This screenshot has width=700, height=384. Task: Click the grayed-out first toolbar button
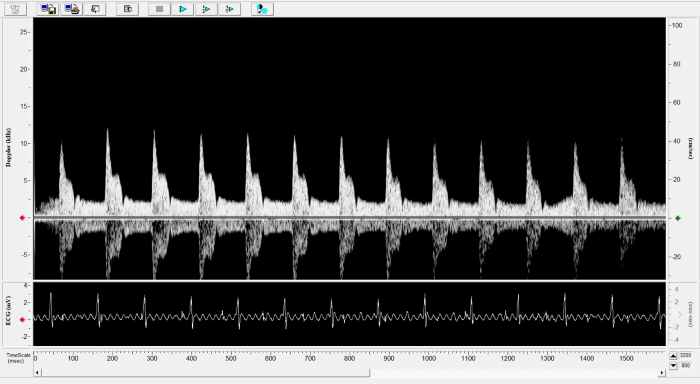pos(15,9)
